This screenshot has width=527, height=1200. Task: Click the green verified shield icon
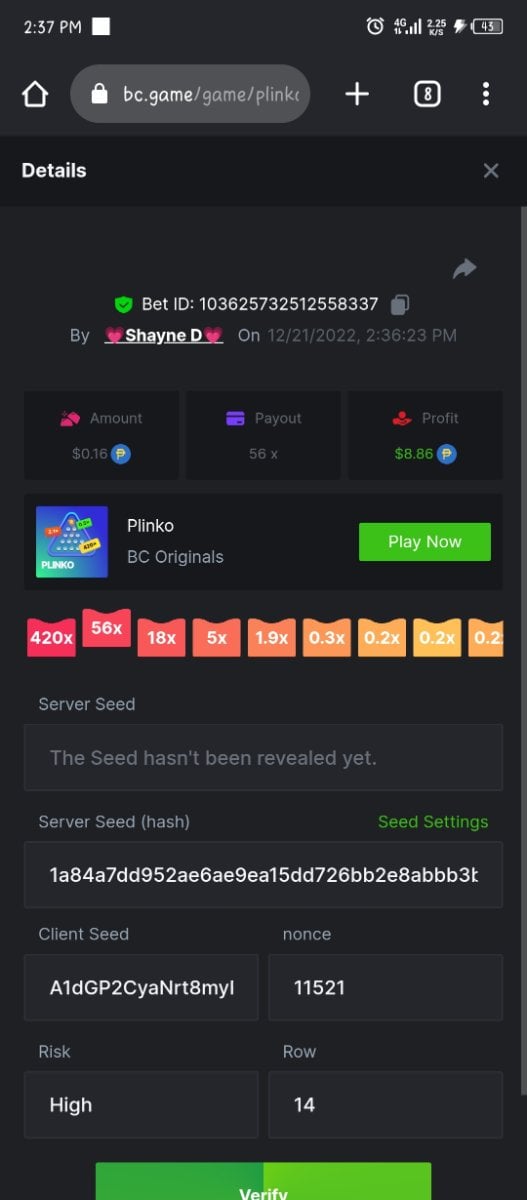tap(124, 304)
